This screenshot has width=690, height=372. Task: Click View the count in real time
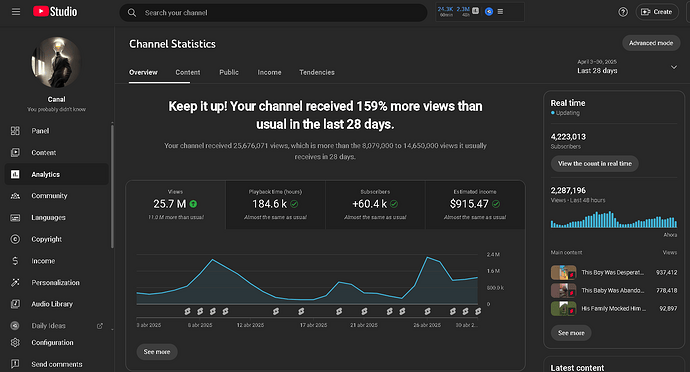click(595, 163)
